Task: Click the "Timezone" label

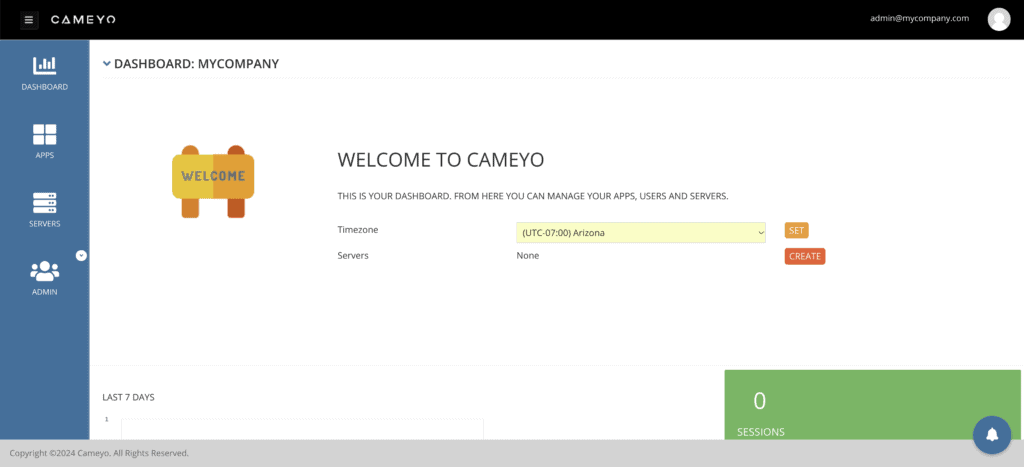Action: click(358, 230)
